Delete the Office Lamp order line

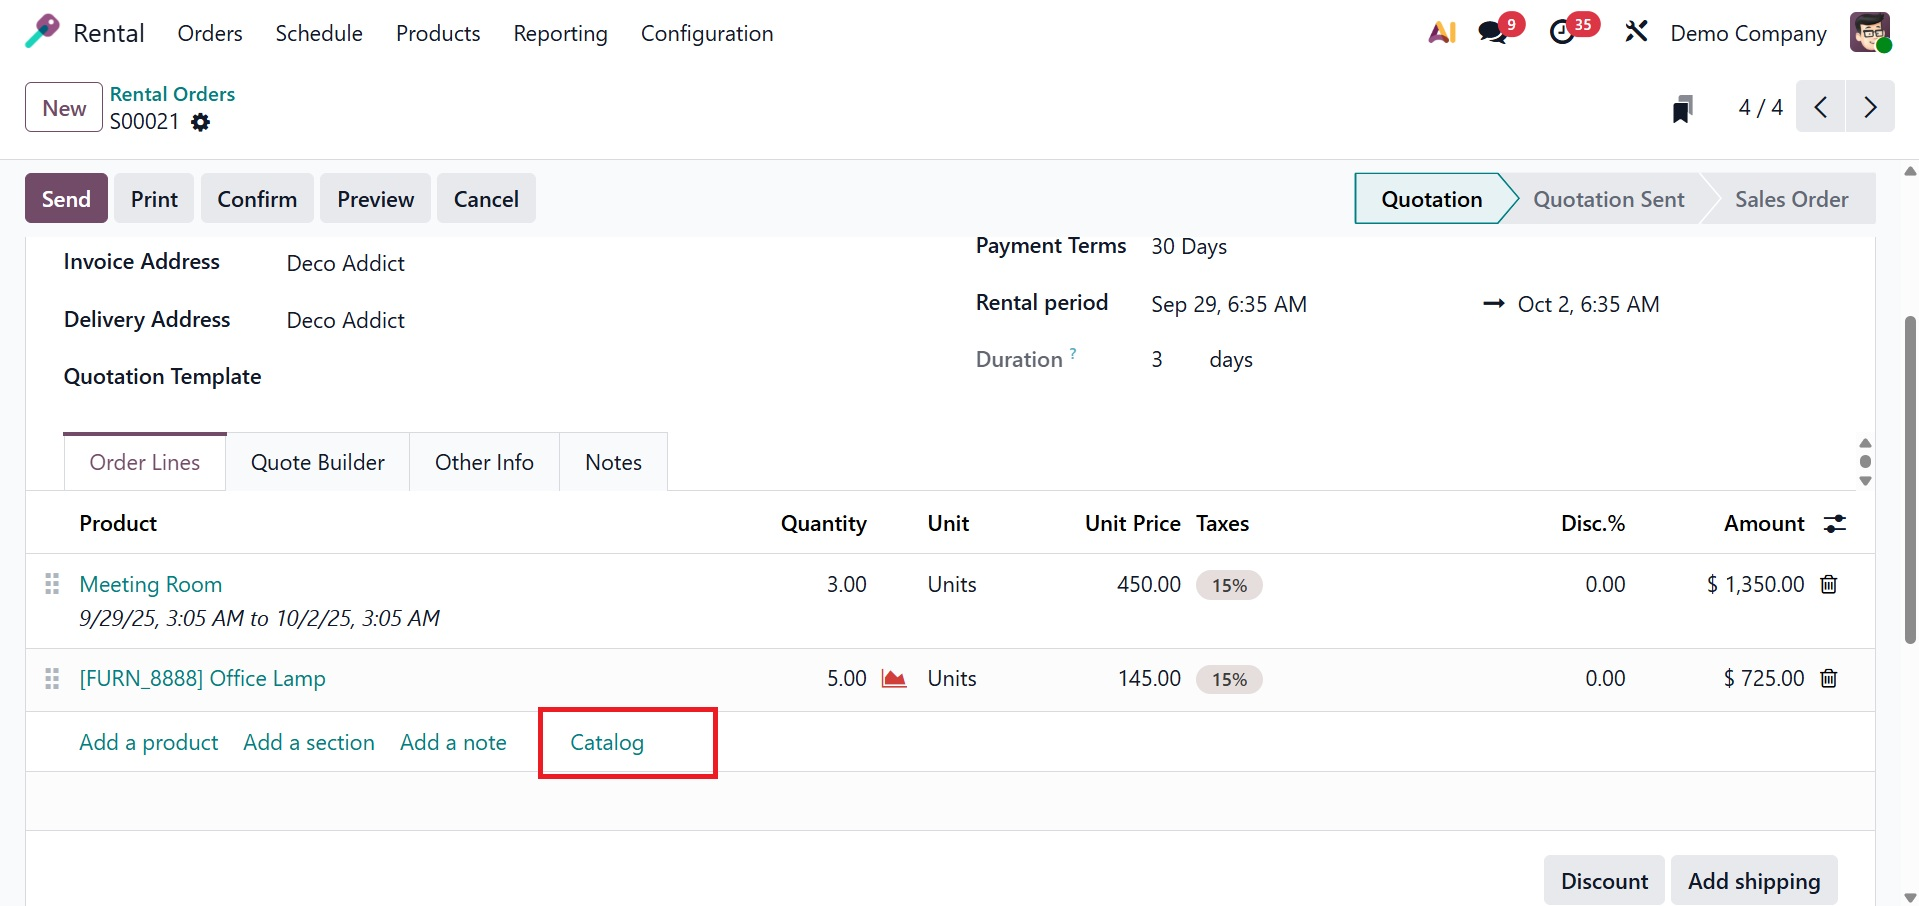(1829, 679)
